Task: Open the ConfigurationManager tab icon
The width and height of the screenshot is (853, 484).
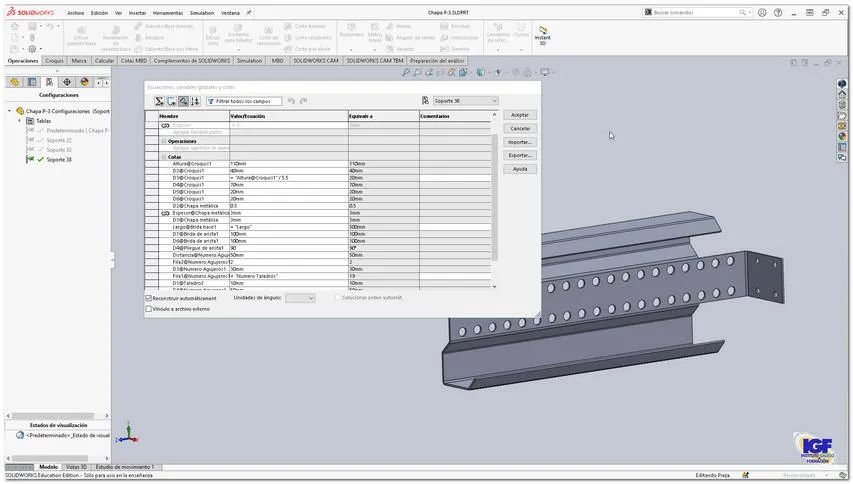Action: coord(50,82)
